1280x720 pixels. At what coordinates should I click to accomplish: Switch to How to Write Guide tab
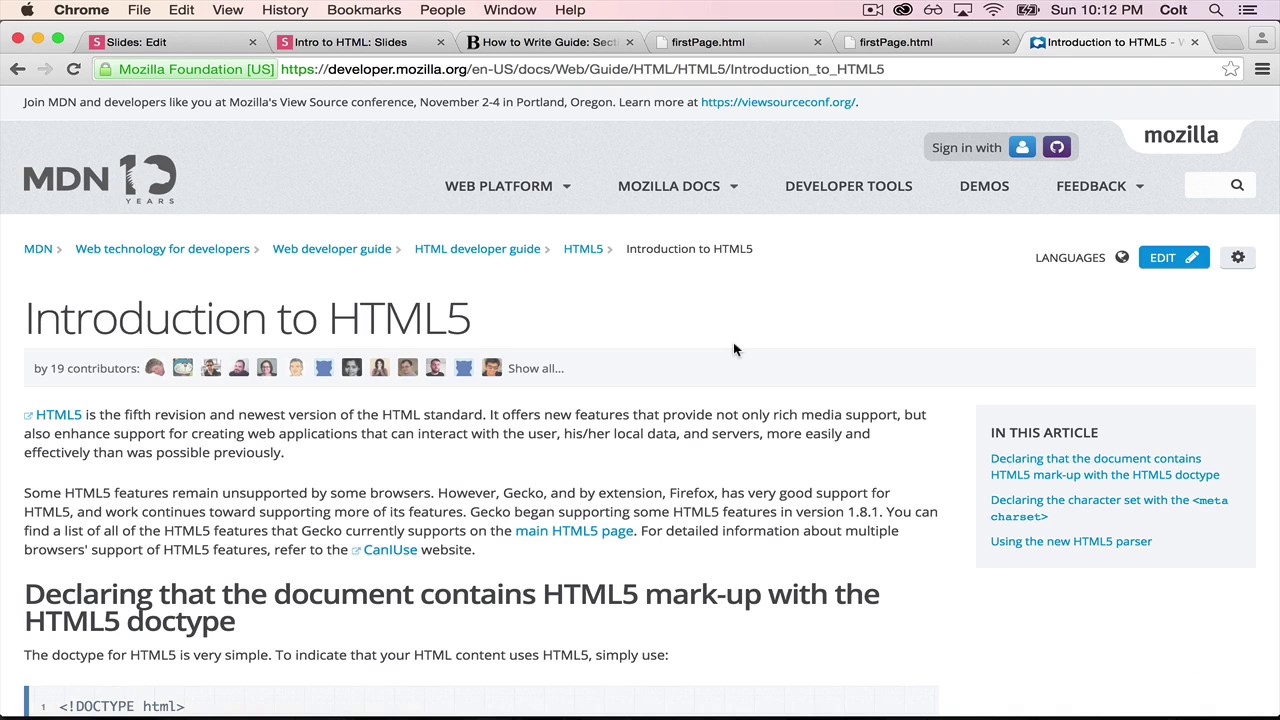pyautogui.click(x=548, y=42)
